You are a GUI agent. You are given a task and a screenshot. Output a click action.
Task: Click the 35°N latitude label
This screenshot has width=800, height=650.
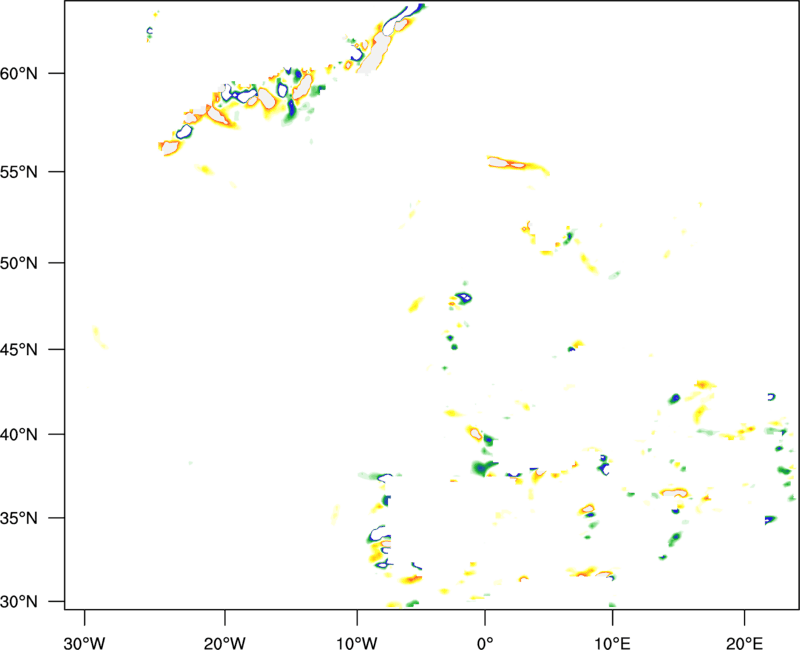coord(19,518)
